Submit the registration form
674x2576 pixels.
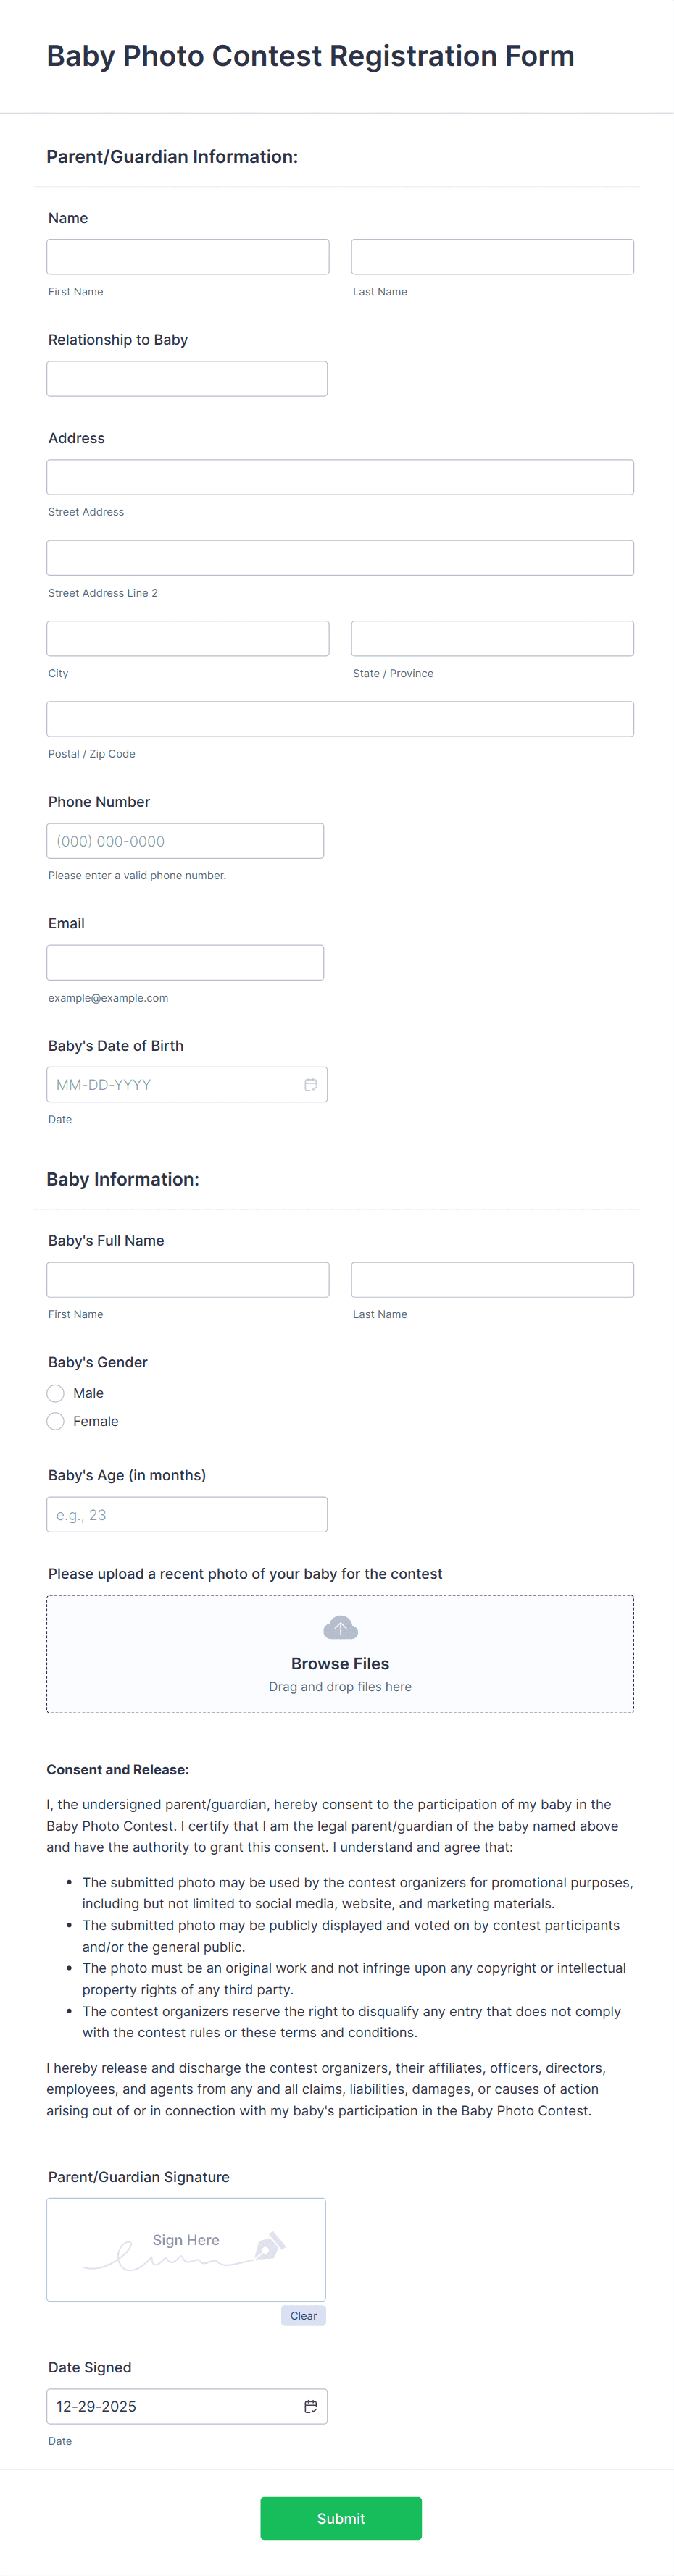click(x=340, y=2518)
